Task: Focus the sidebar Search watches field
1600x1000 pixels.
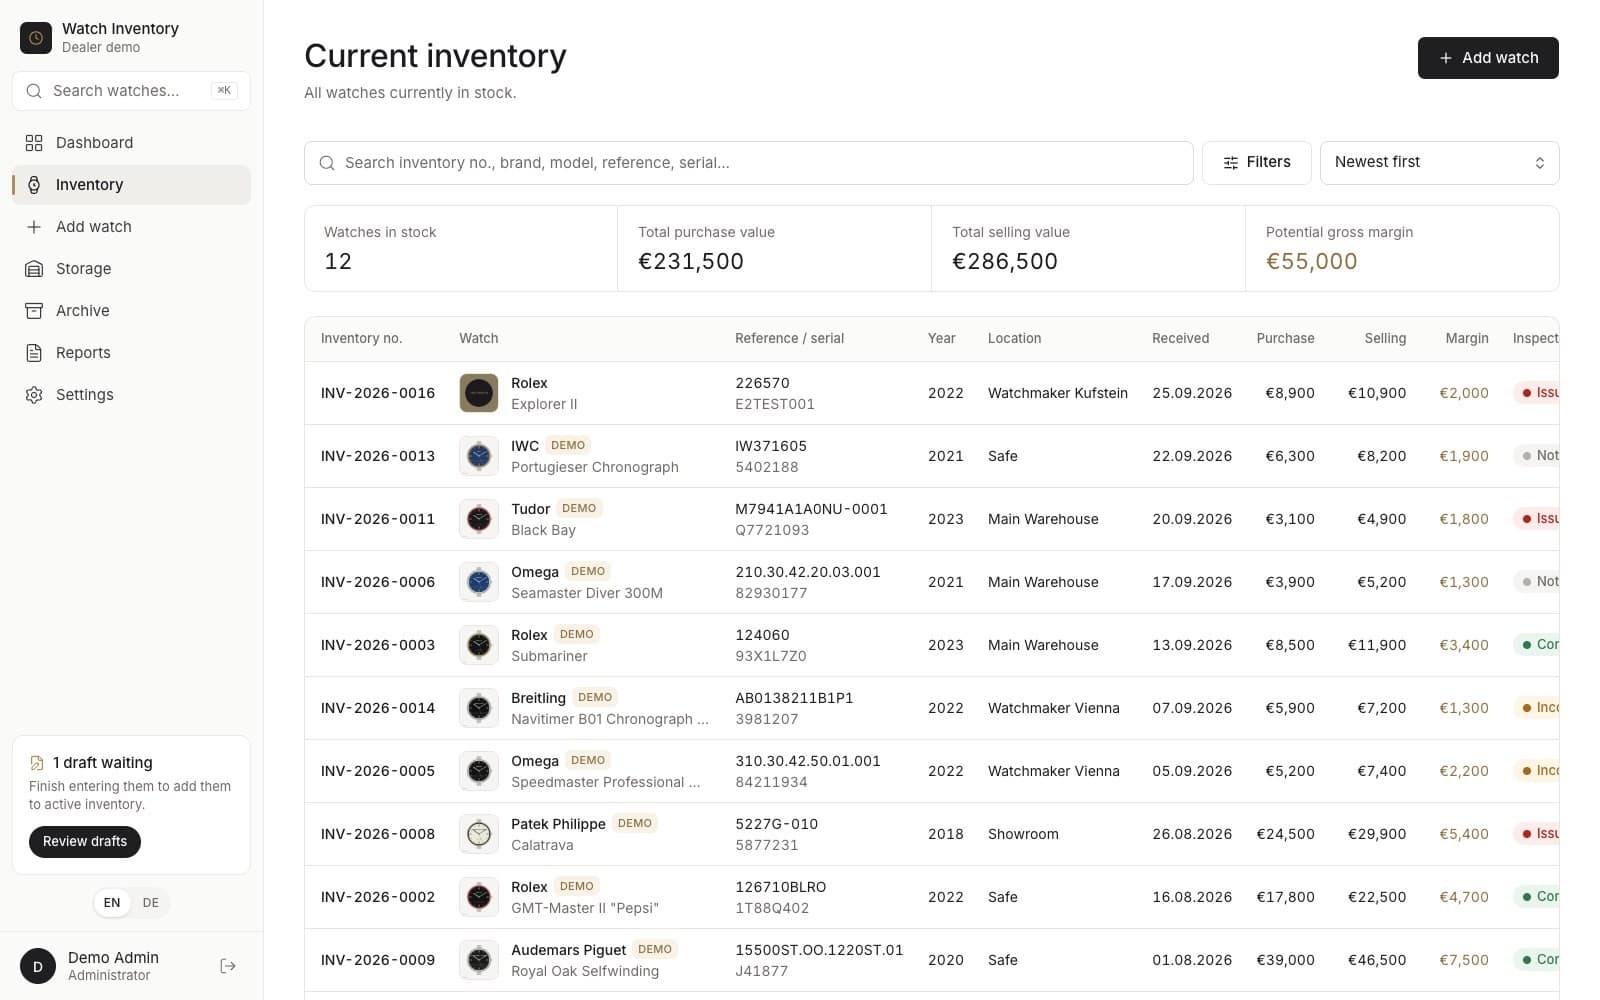Action: (x=131, y=91)
